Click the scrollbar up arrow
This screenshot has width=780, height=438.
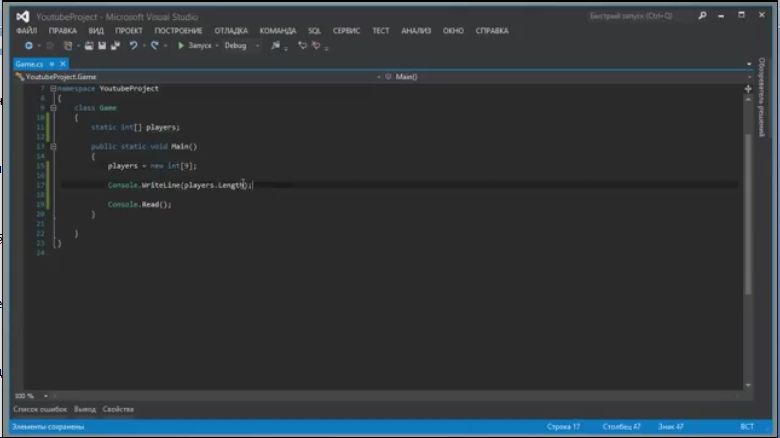(x=748, y=100)
